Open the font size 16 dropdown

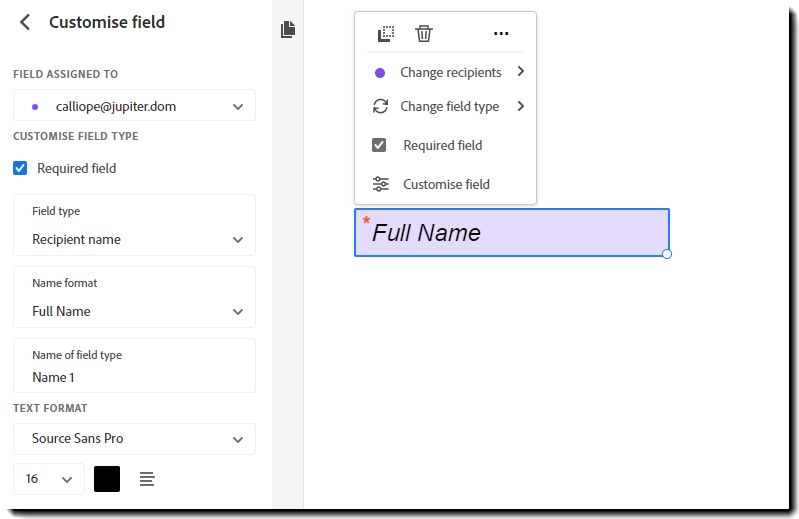click(x=48, y=479)
